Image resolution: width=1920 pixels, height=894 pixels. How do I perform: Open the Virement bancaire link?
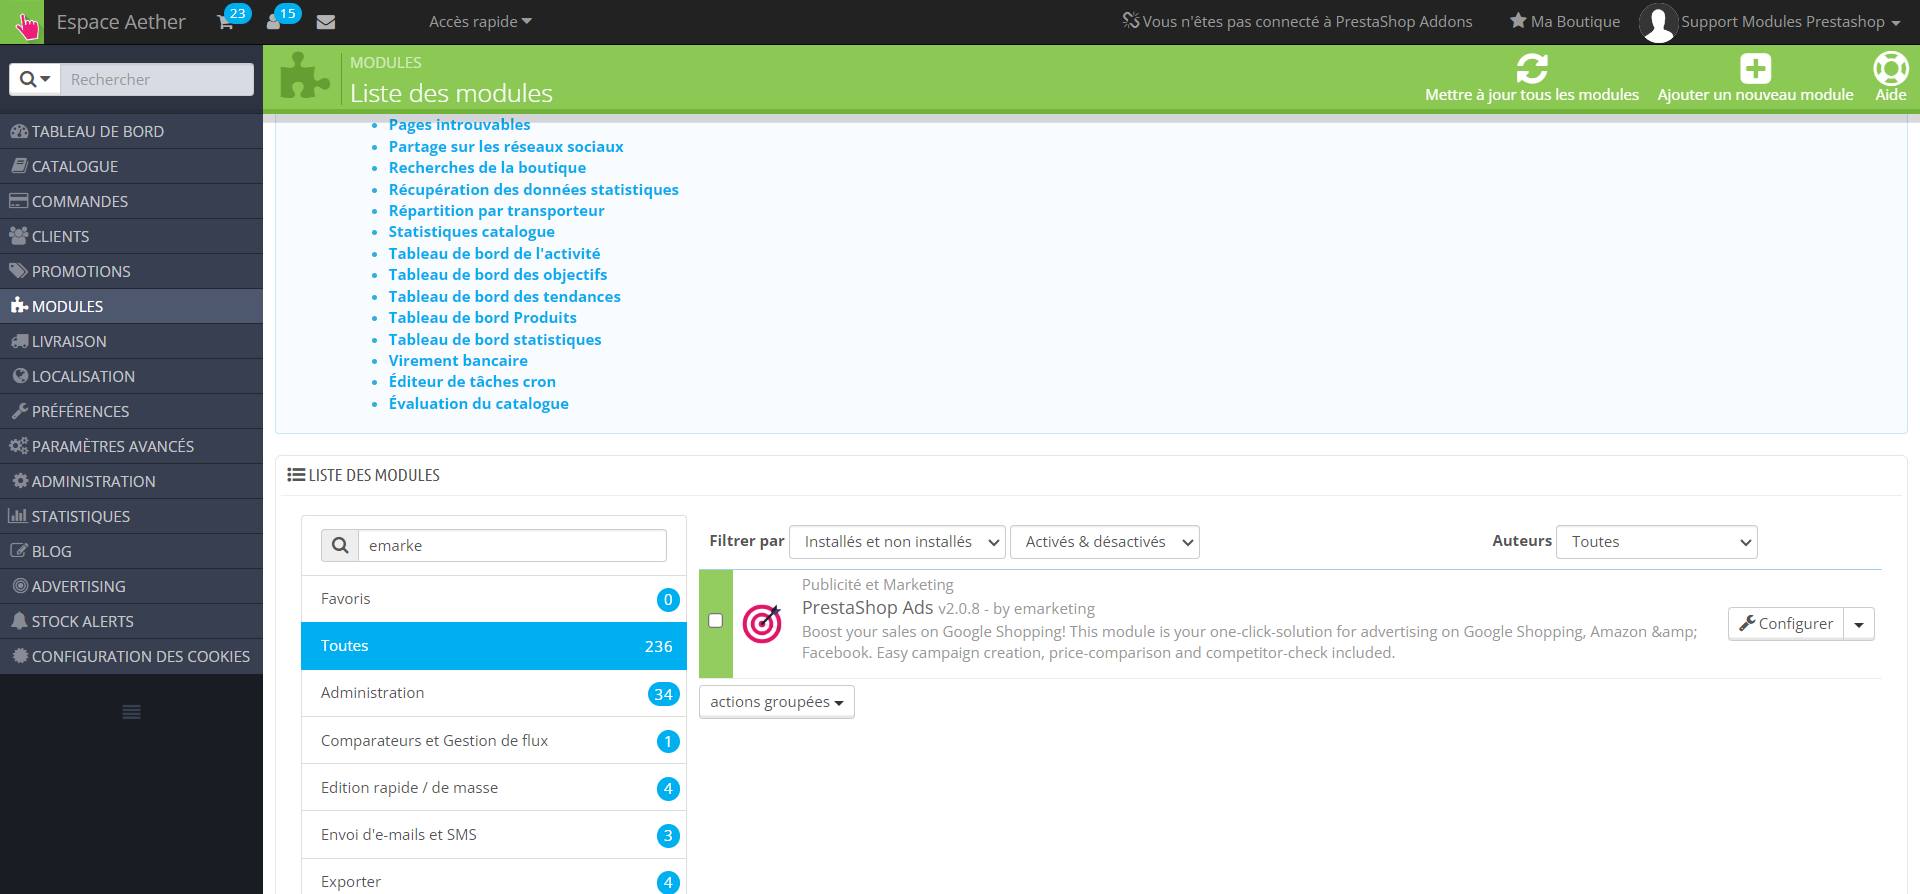coord(458,361)
